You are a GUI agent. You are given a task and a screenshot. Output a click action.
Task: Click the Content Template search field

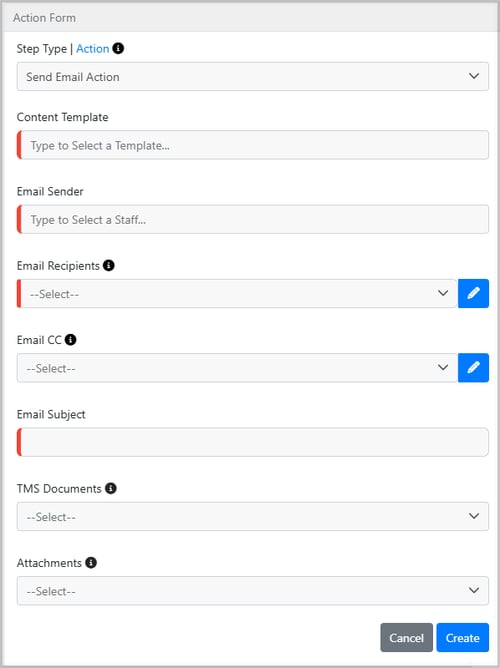(253, 145)
